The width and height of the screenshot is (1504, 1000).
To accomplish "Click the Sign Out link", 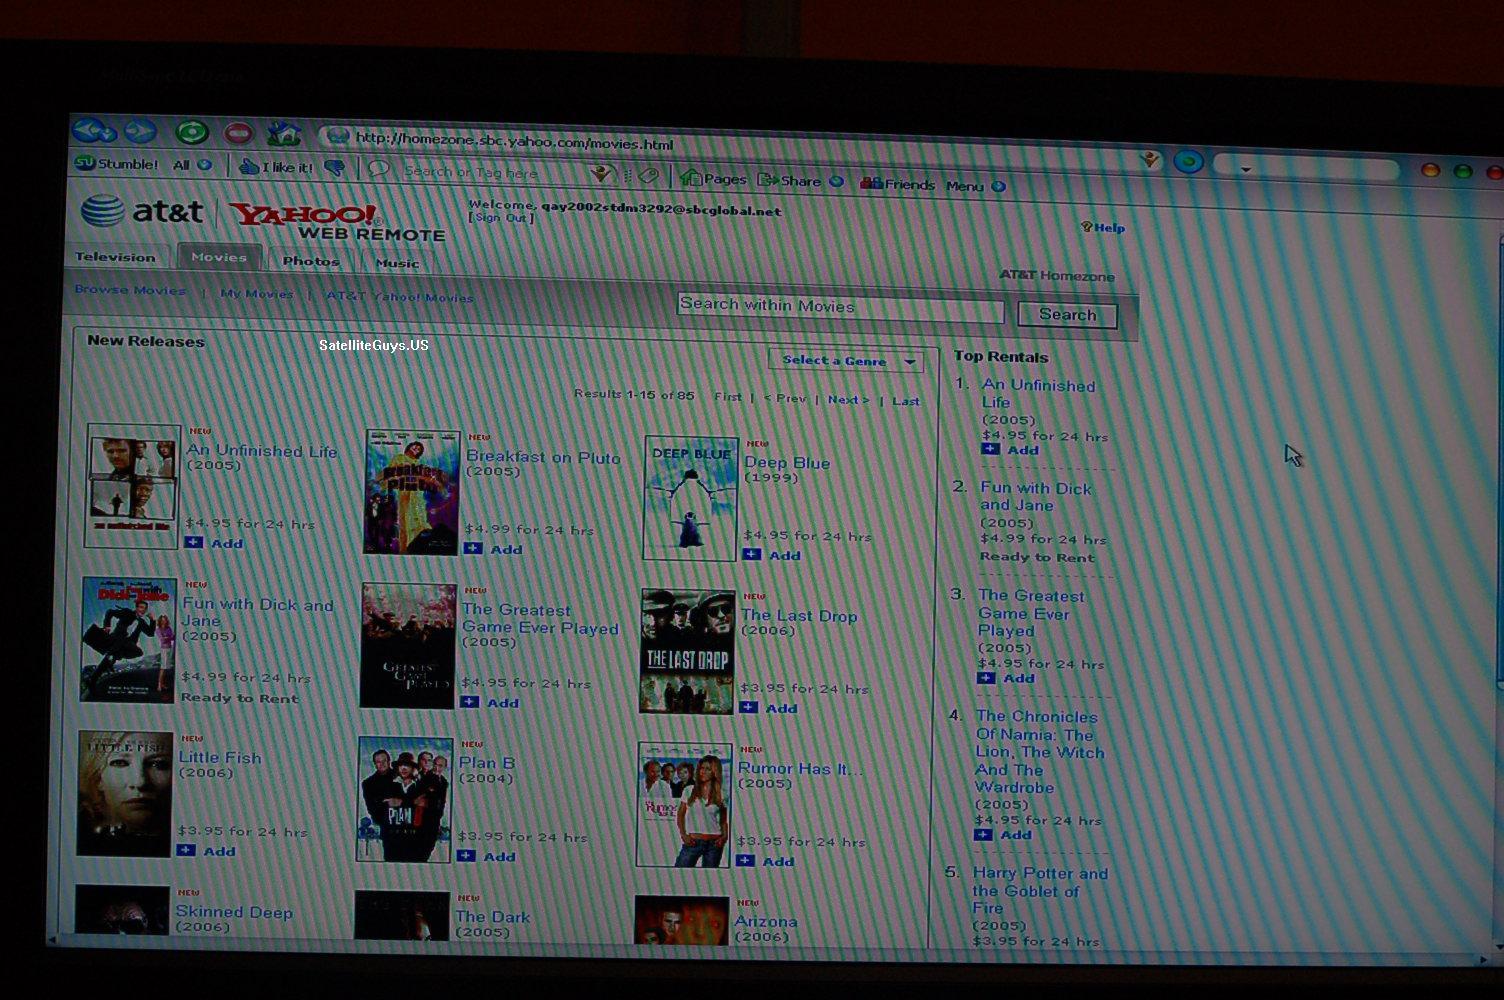I will [501, 218].
